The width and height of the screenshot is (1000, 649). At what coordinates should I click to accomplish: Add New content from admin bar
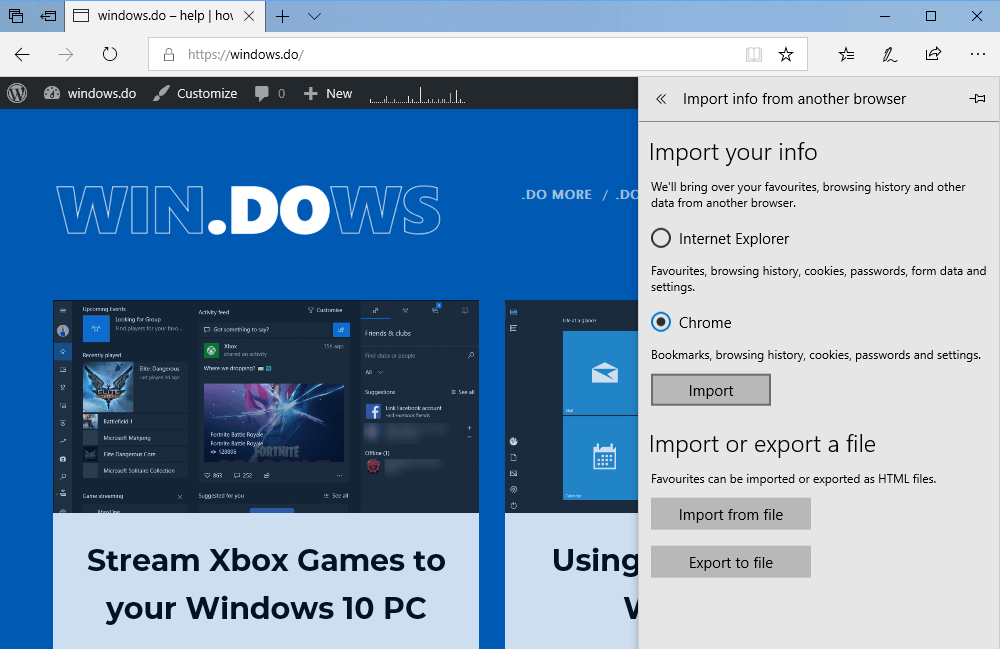[x=328, y=93]
